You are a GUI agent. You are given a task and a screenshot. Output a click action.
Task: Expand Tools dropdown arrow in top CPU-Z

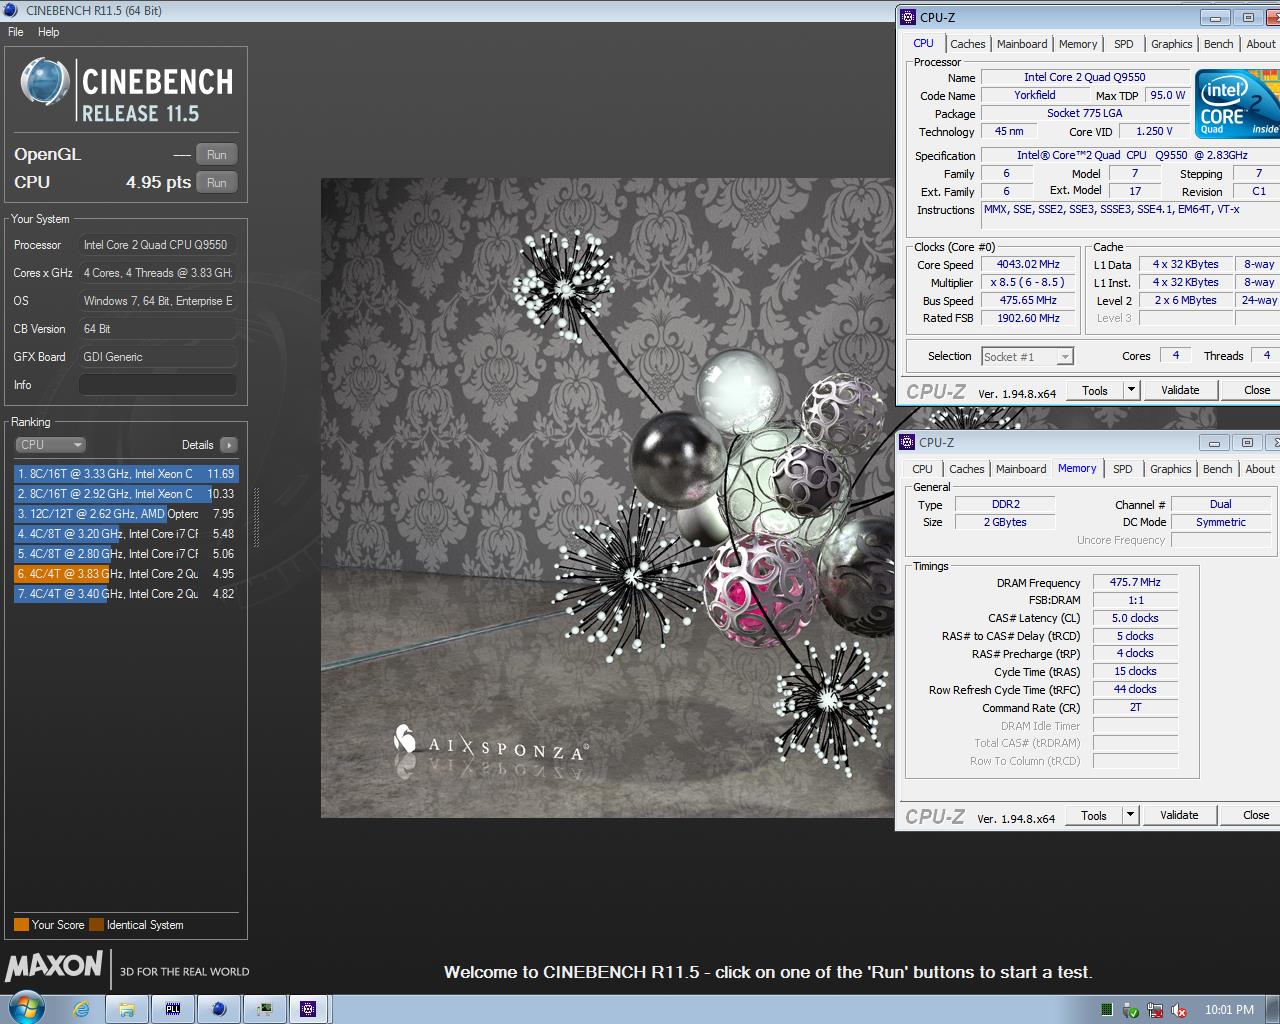click(x=1131, y=391)
